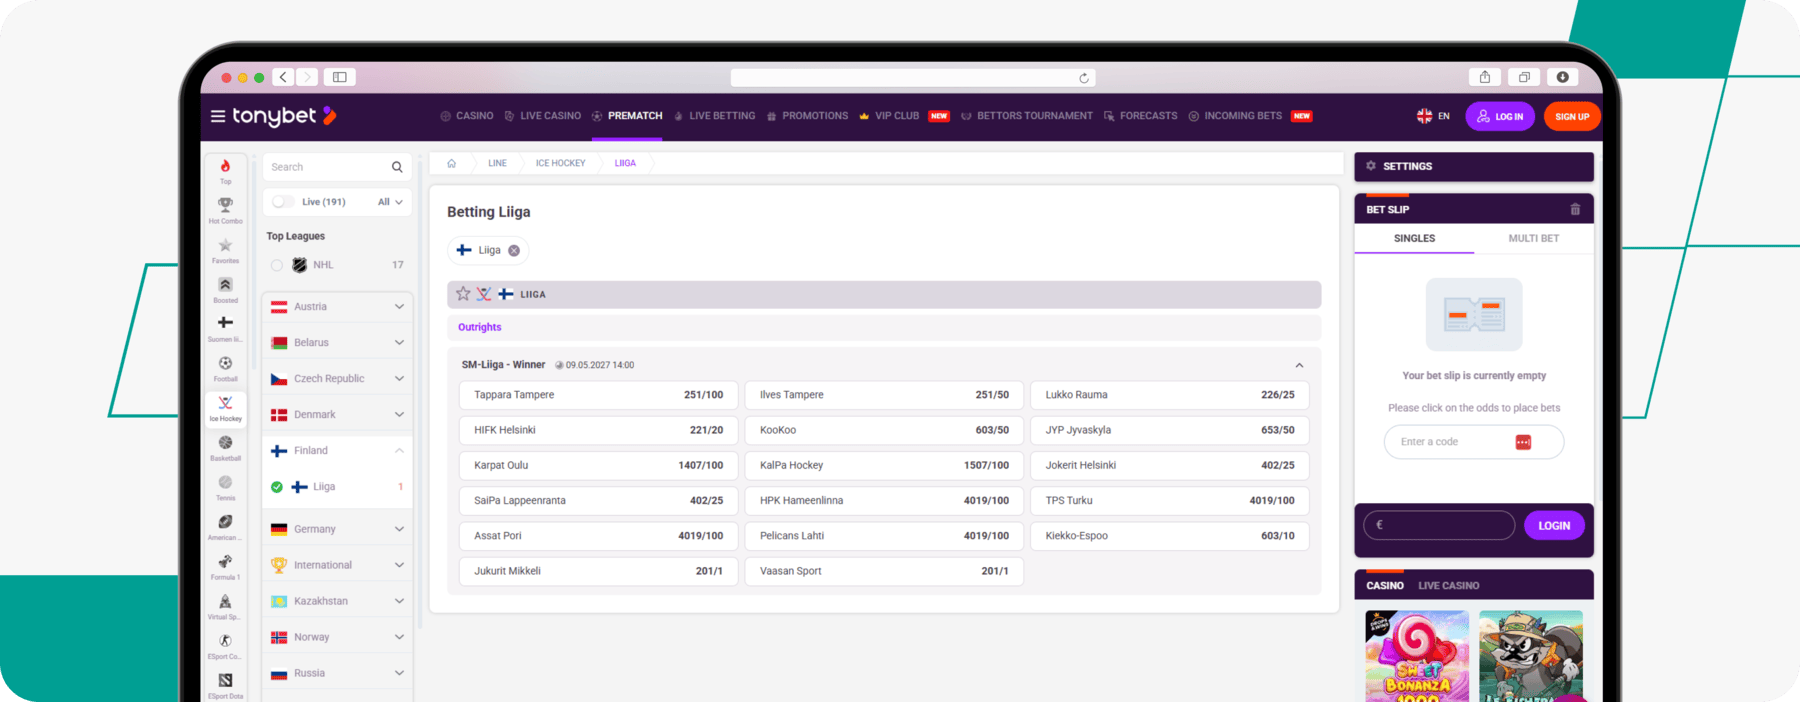Click the Log In button

pos(1500,117)
